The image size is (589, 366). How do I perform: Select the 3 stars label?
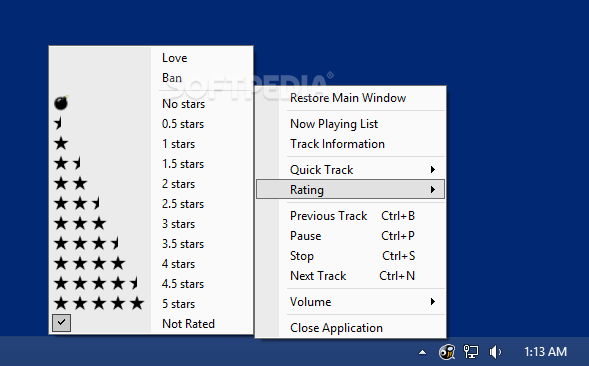tap(178, 224)
